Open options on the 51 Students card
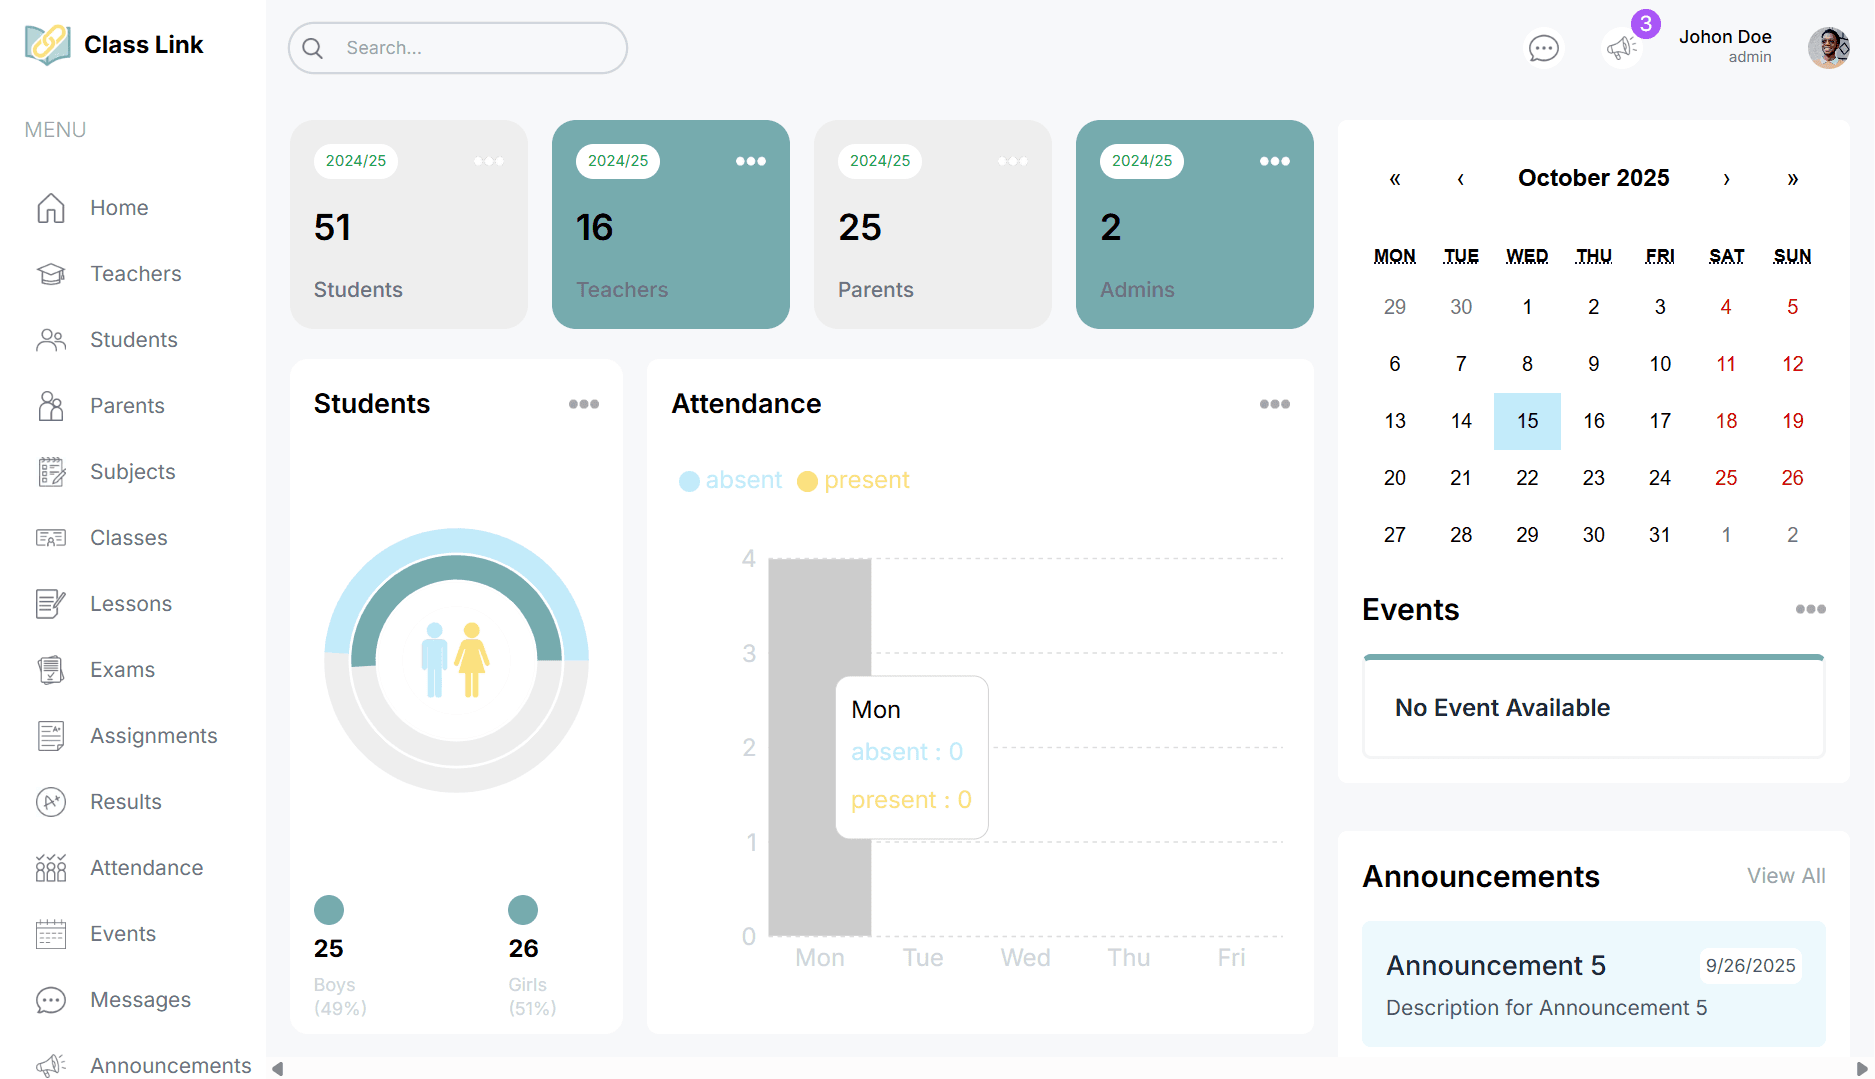 click(x=489, y=161)
